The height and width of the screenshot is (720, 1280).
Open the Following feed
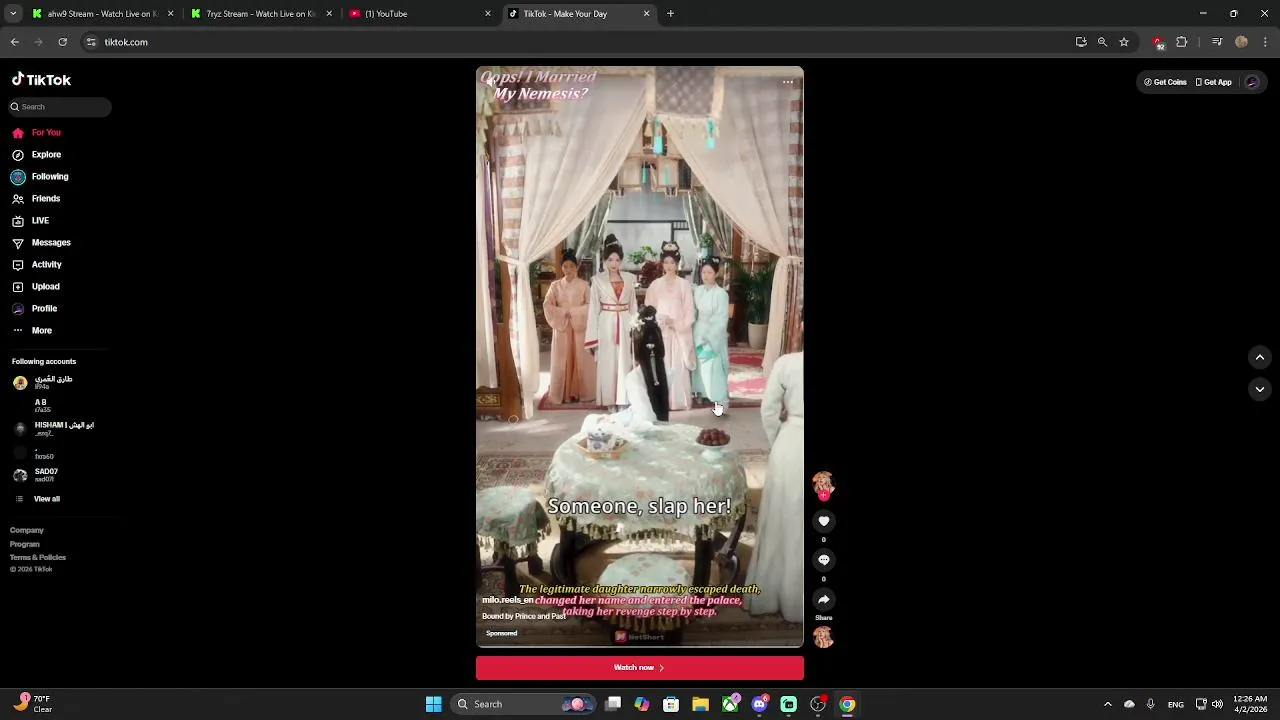coord(40,177)
